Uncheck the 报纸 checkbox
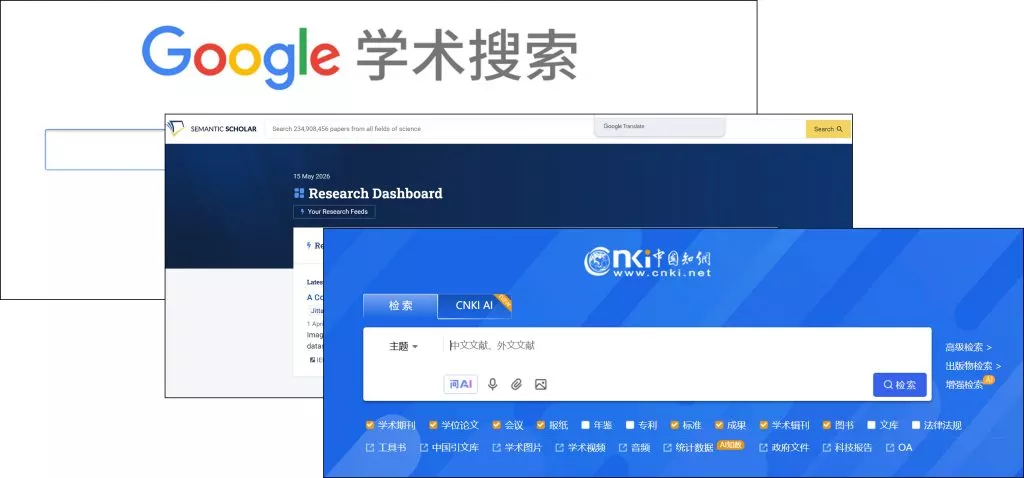Image resolution: width=1024 pixels, height=478 pixels. tap(541, 425)
